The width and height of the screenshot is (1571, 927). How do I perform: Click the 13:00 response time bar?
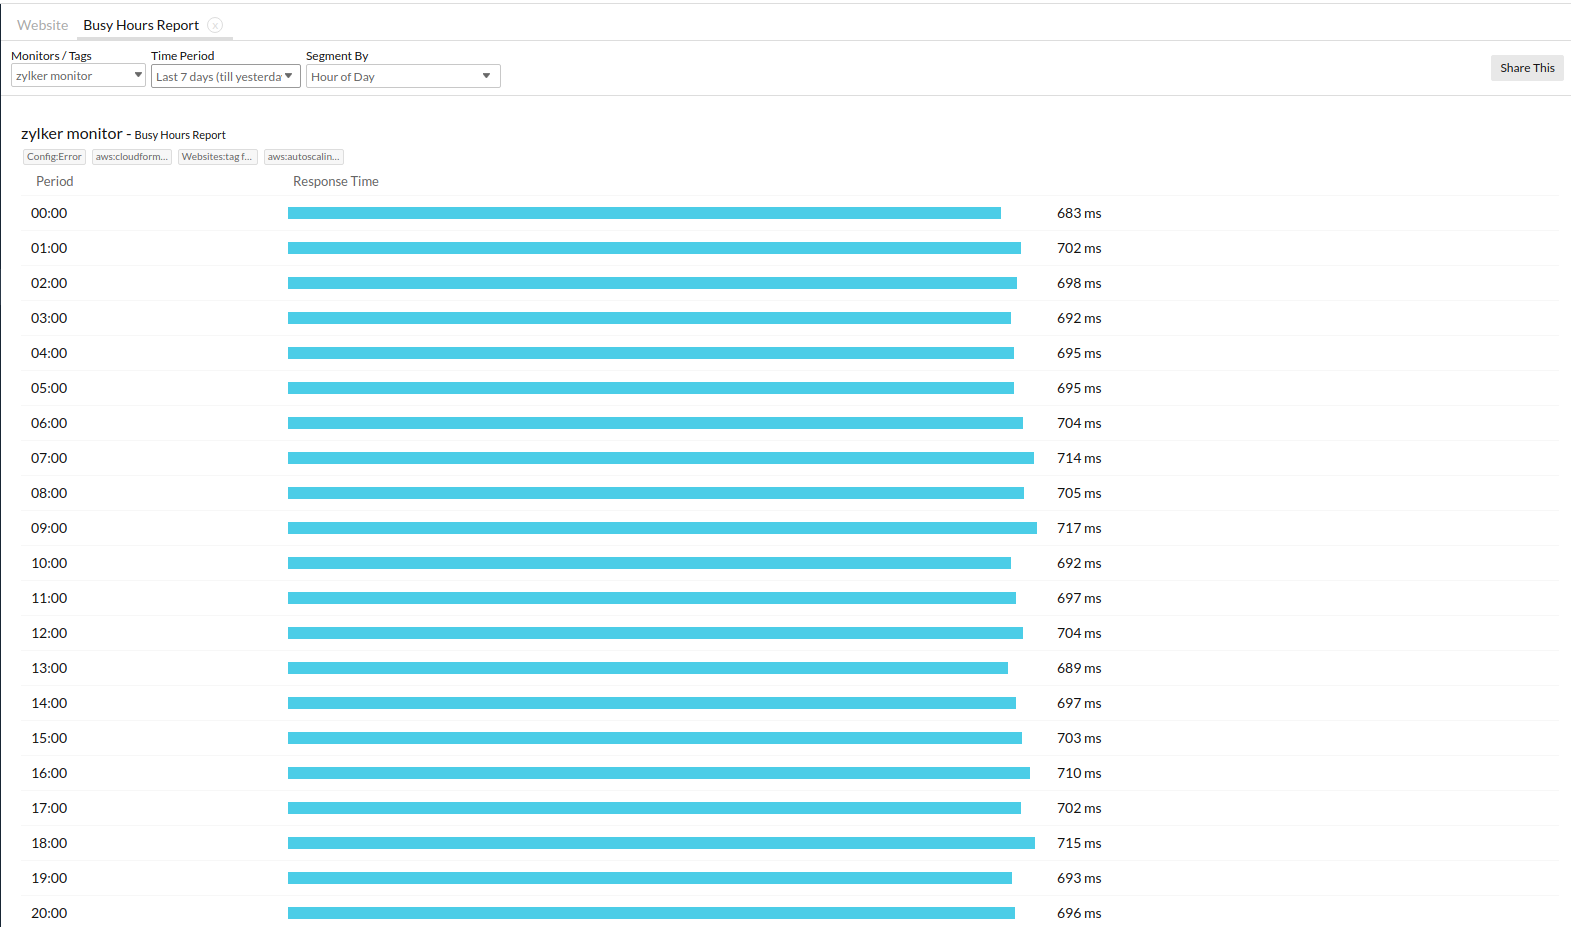[648, 668]
